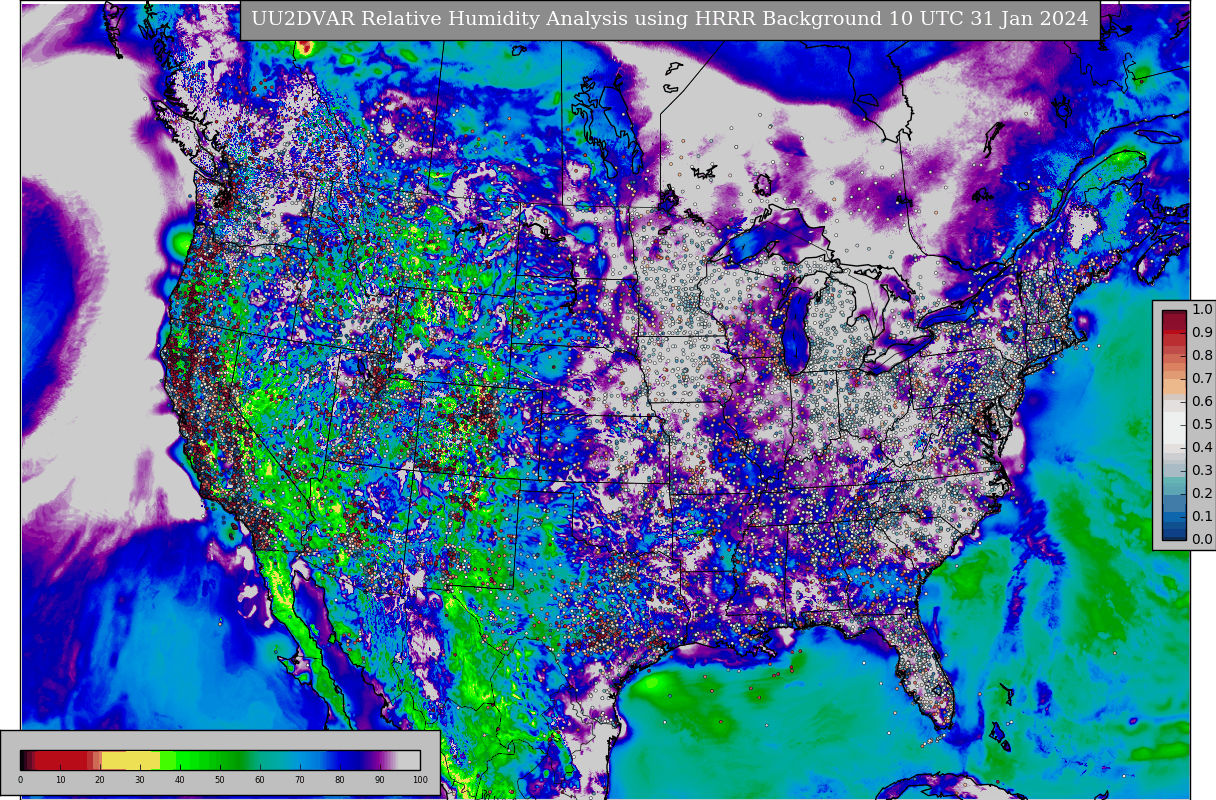Click the 50 tick label on humidity colorbar
The image size is (1216, 800).
click(220, 780)
